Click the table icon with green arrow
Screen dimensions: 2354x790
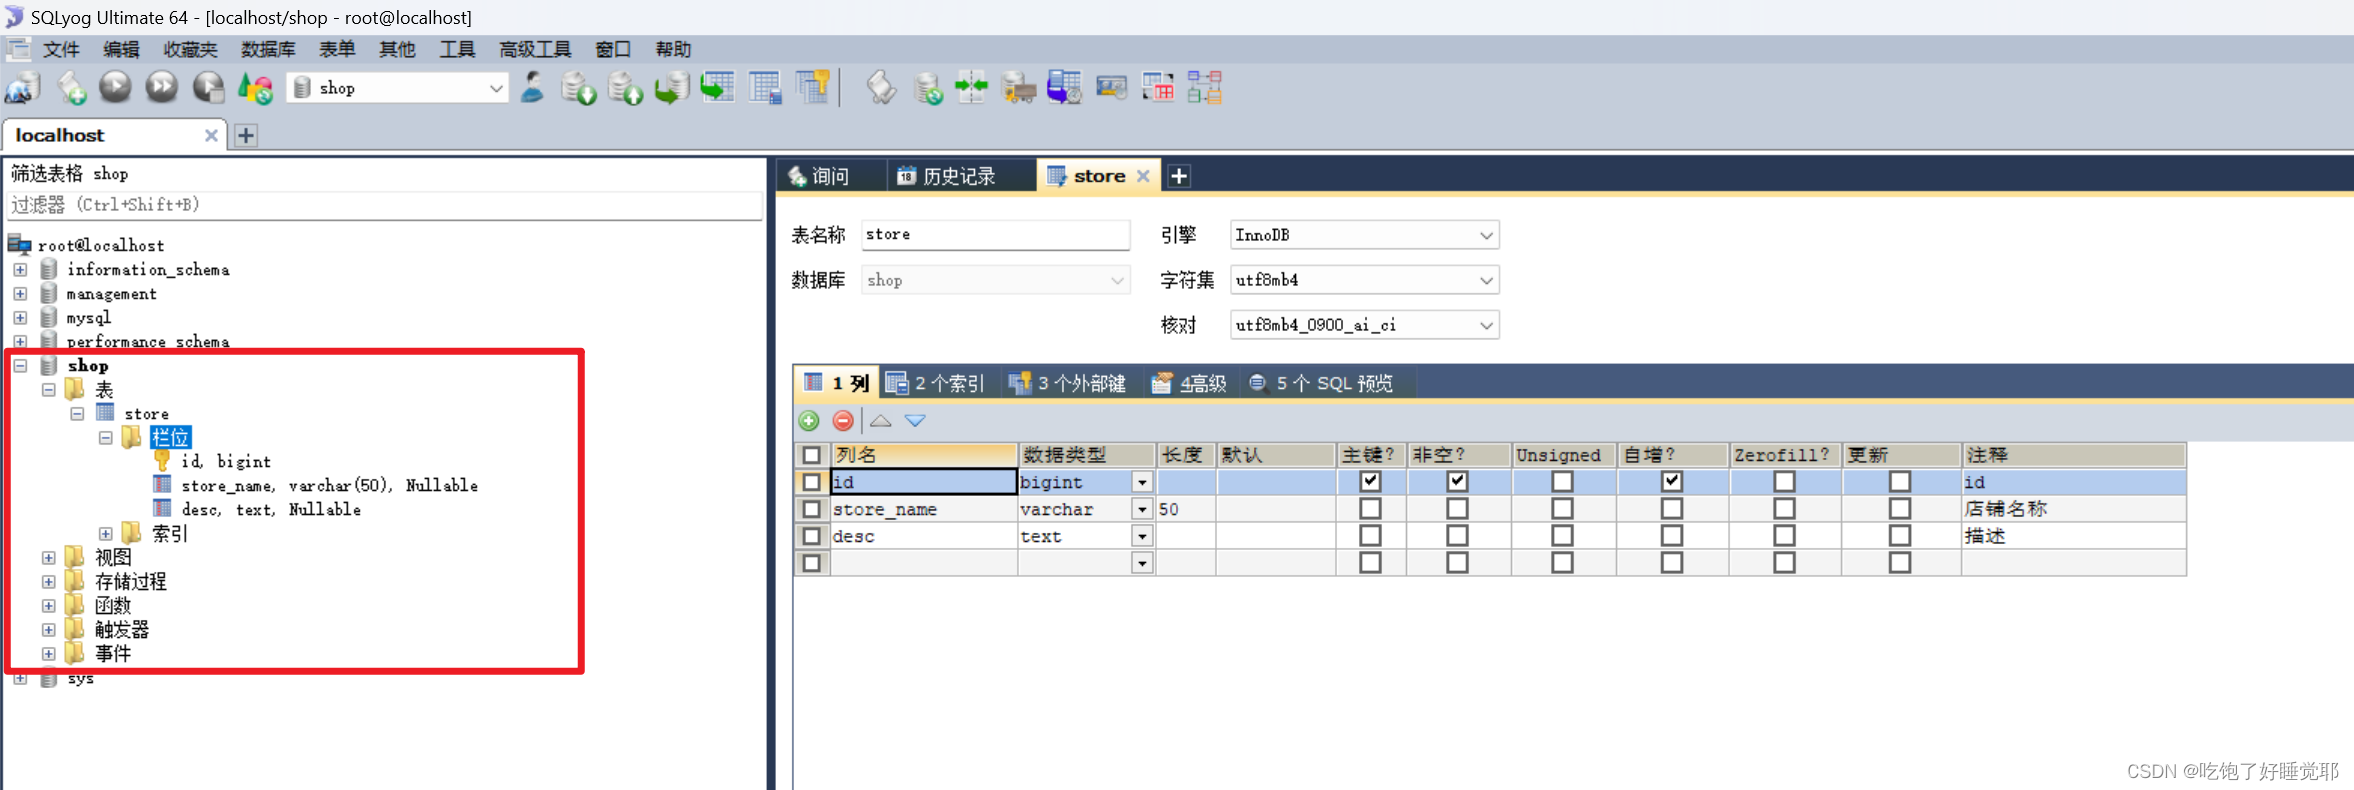[718, 88]
